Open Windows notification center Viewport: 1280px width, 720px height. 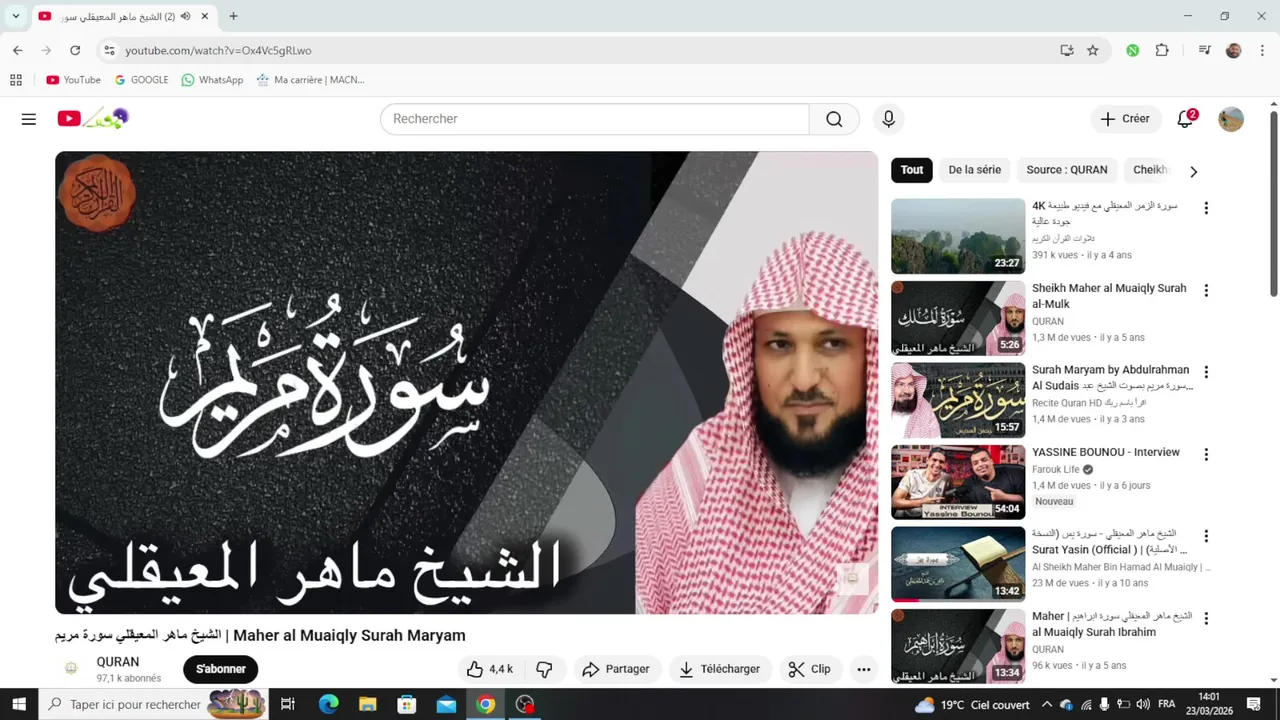coord(1253,705)
